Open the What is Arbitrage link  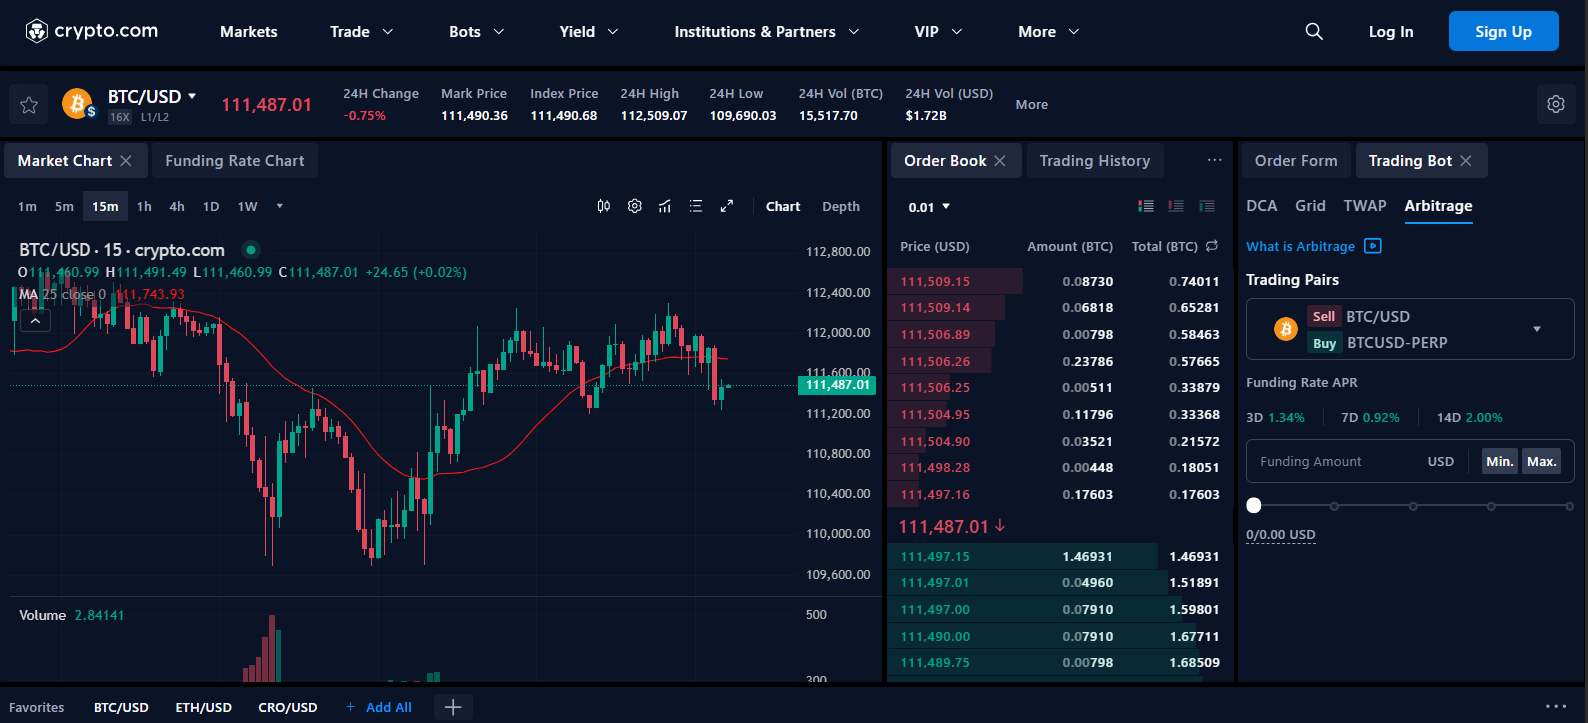1300,247
